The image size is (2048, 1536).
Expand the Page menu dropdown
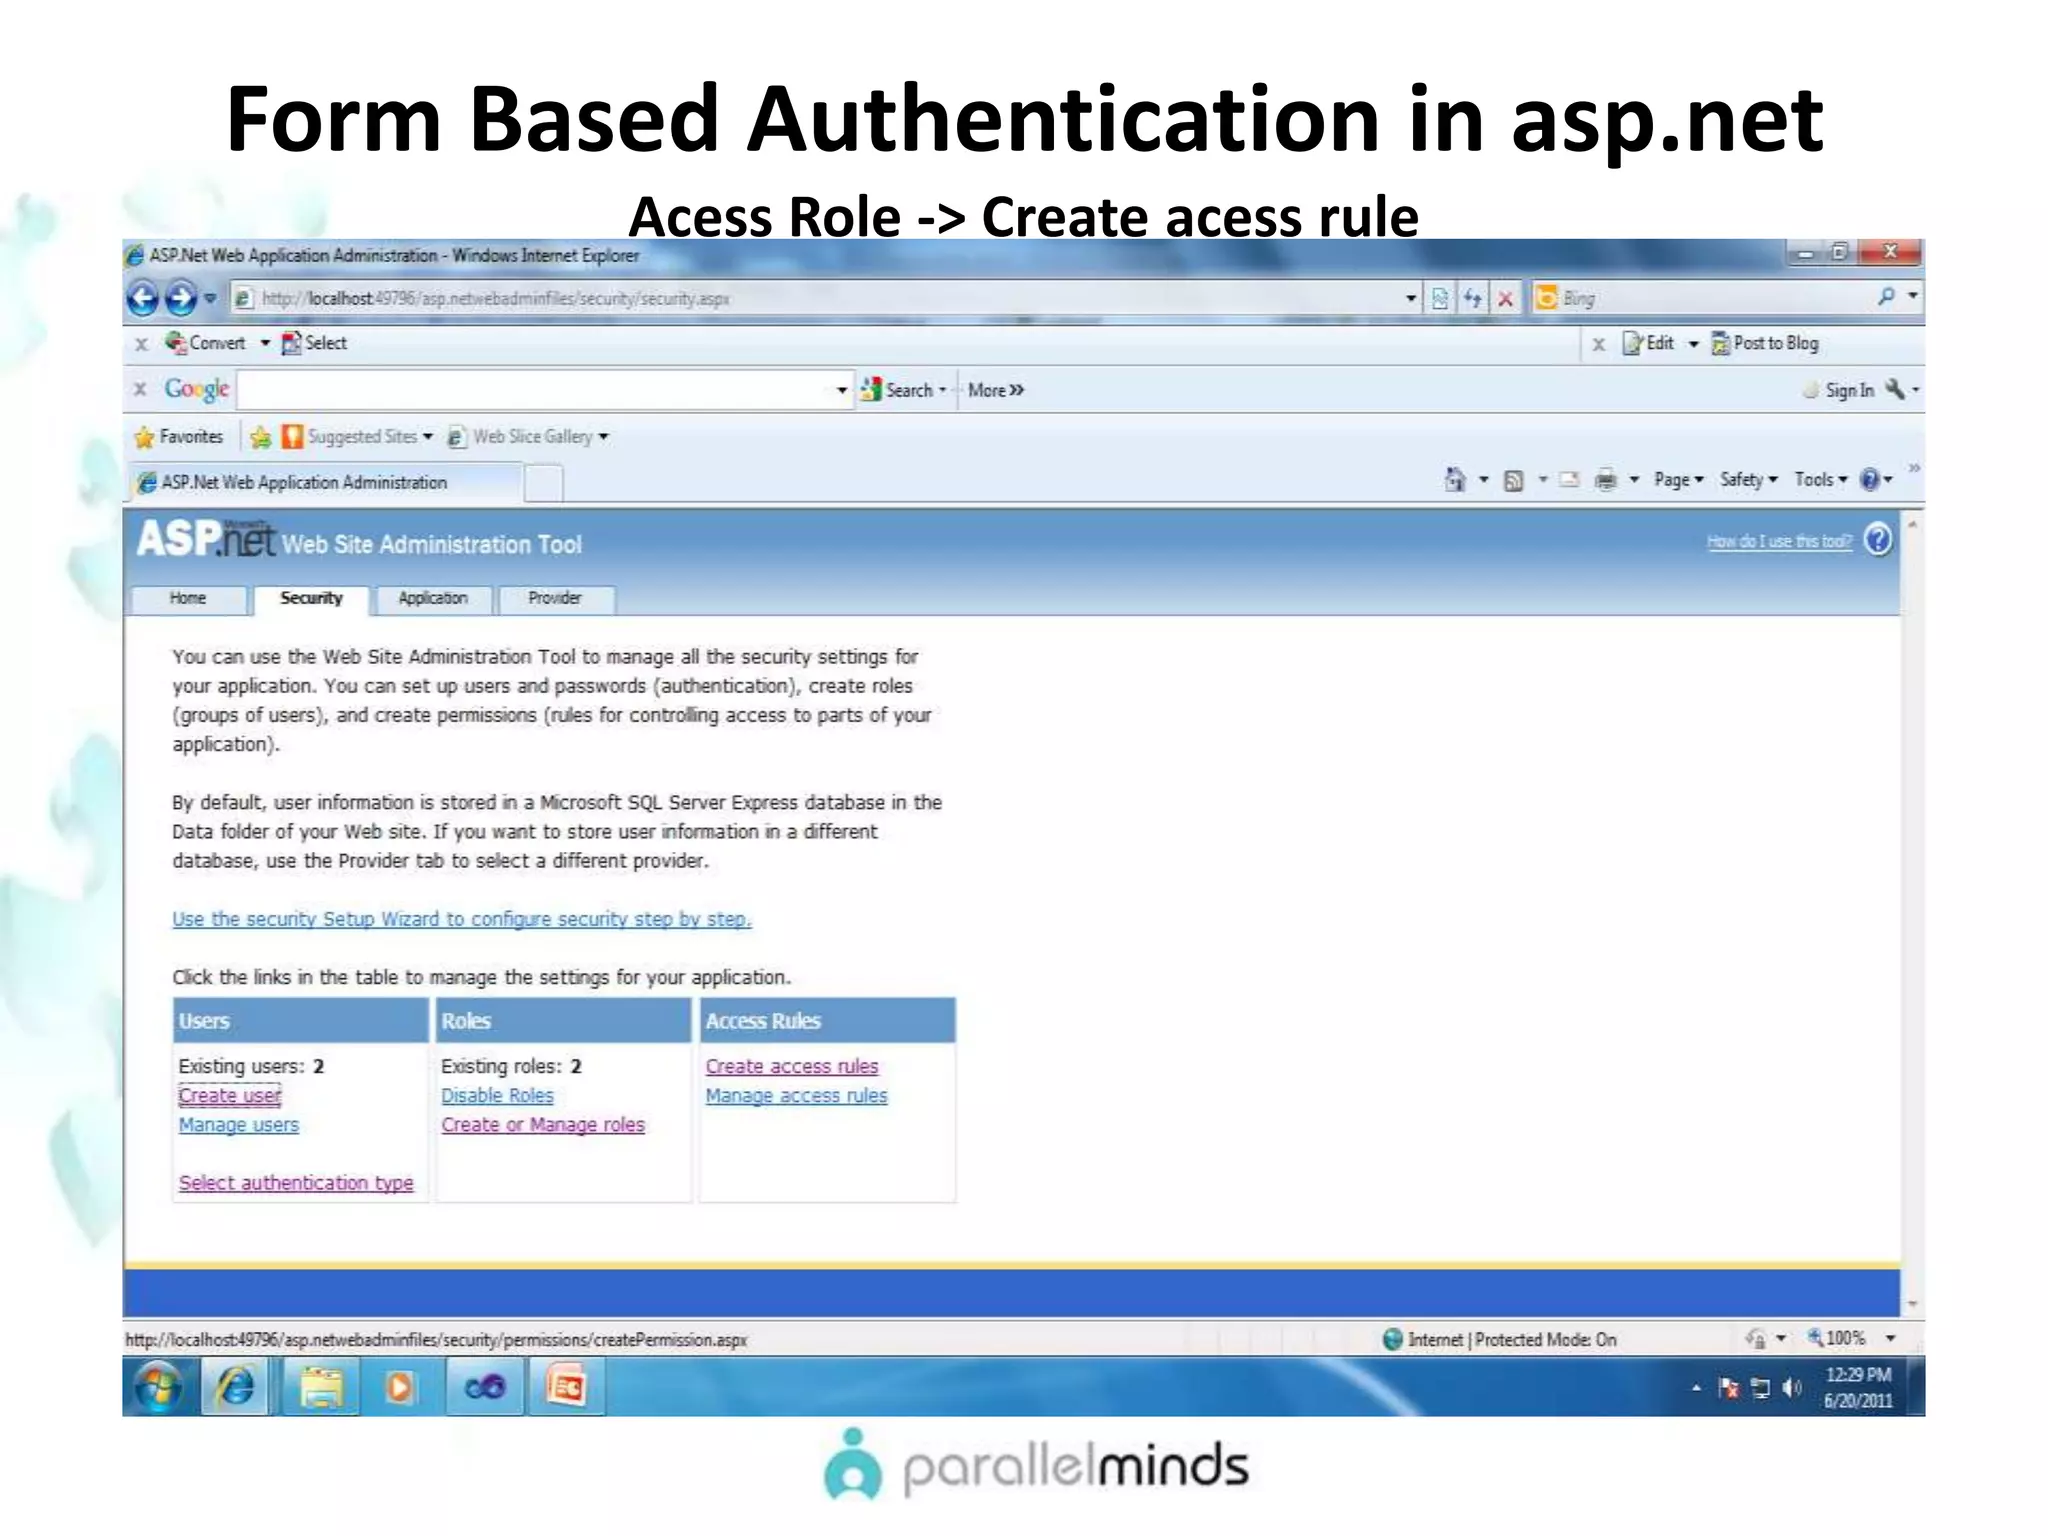(1678, 480)
